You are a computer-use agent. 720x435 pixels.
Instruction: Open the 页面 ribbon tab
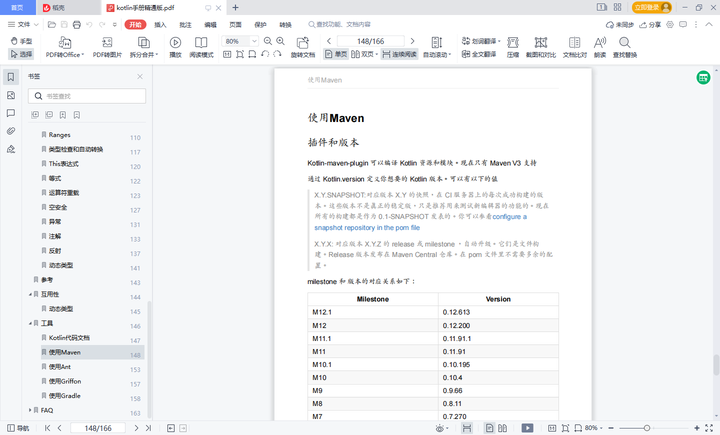[236, 25]
